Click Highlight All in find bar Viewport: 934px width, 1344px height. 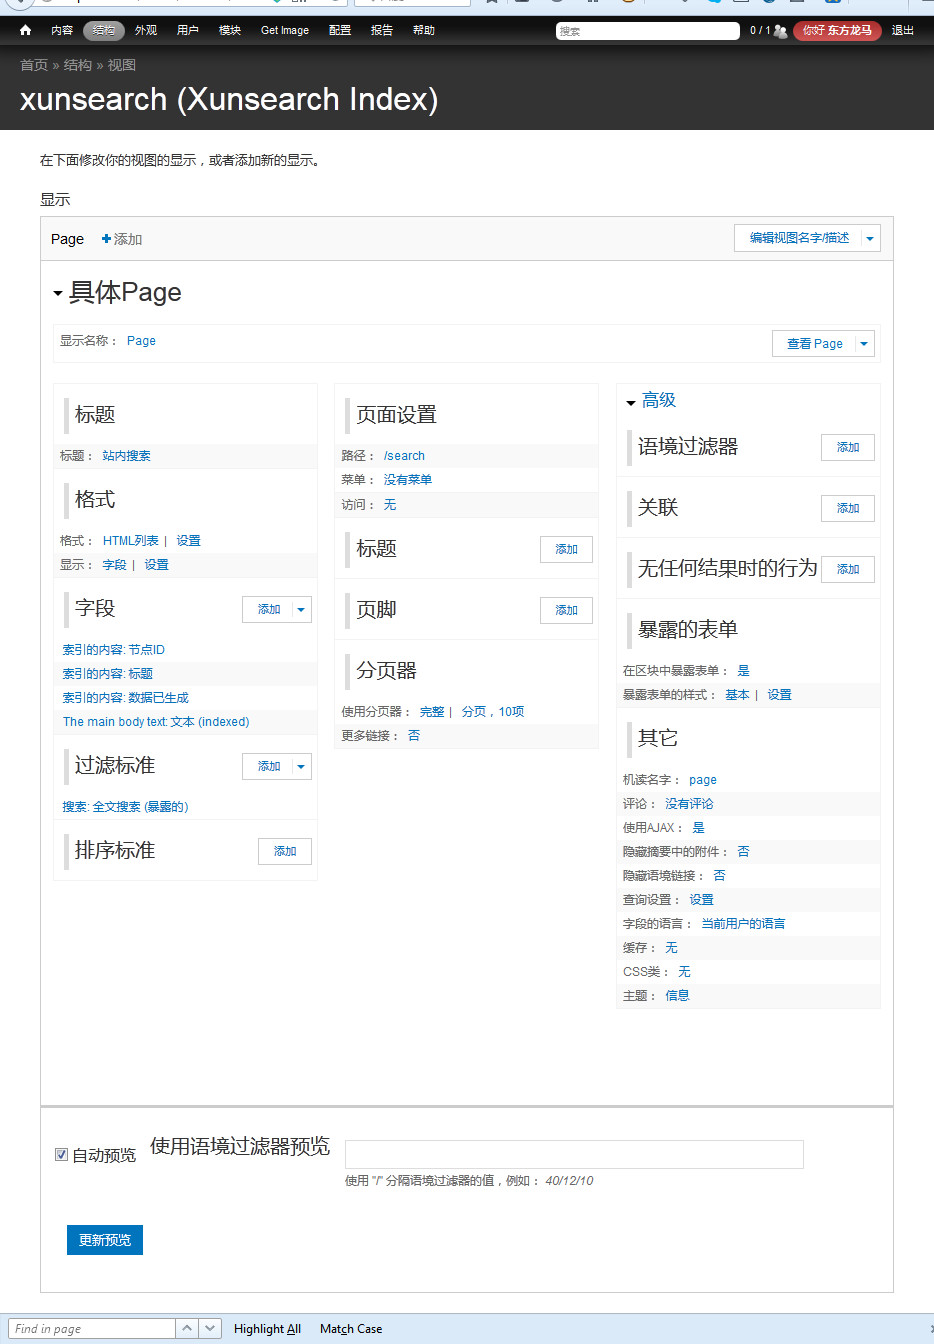click(x=267, y=1328)
